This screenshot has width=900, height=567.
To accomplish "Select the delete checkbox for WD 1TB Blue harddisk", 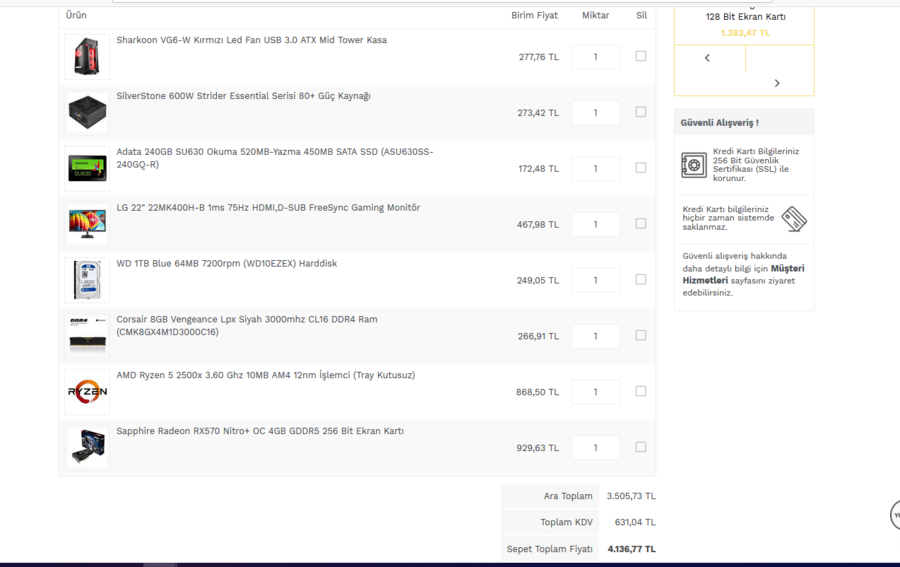I will coord(641,279).
